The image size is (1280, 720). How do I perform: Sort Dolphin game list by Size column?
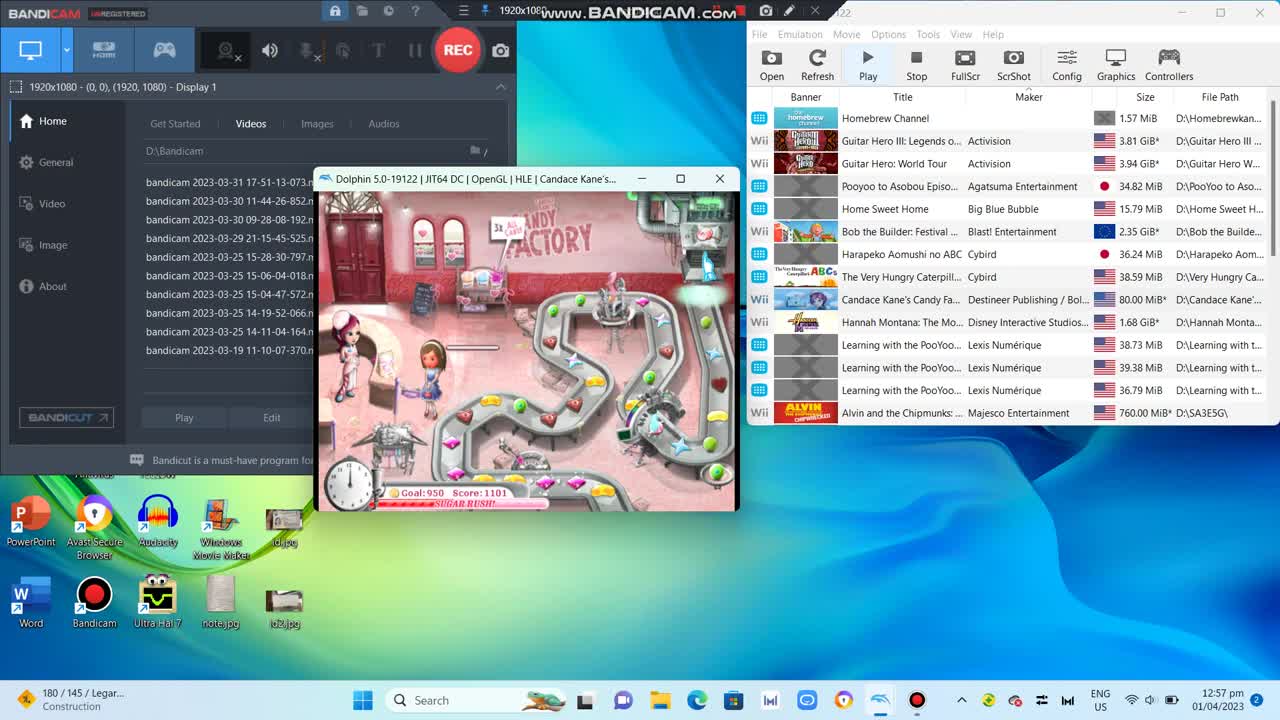(1145, 97)
